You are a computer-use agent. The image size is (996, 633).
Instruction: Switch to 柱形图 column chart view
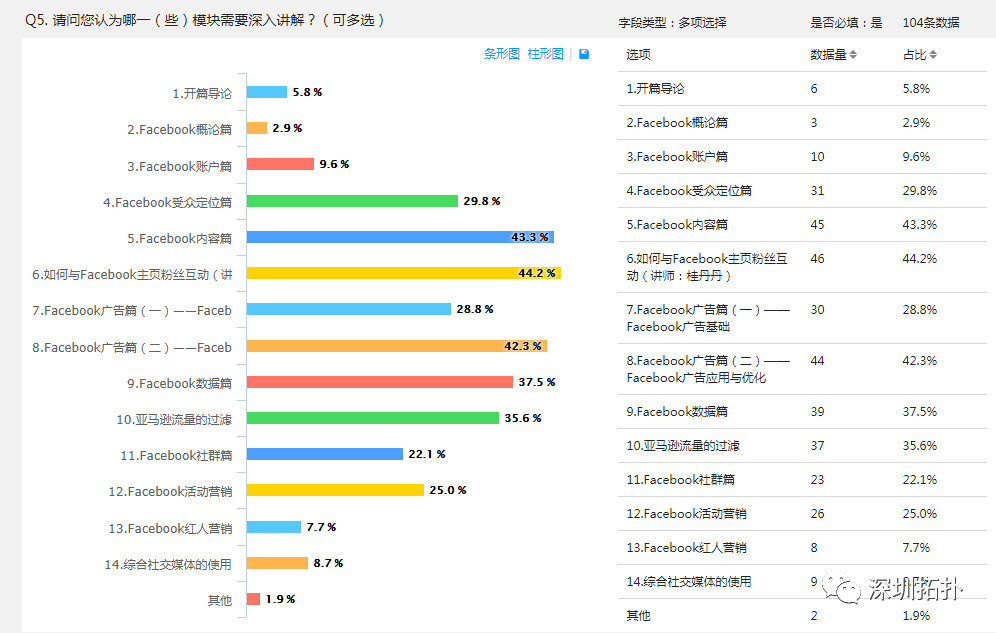[x=545, y=55]
